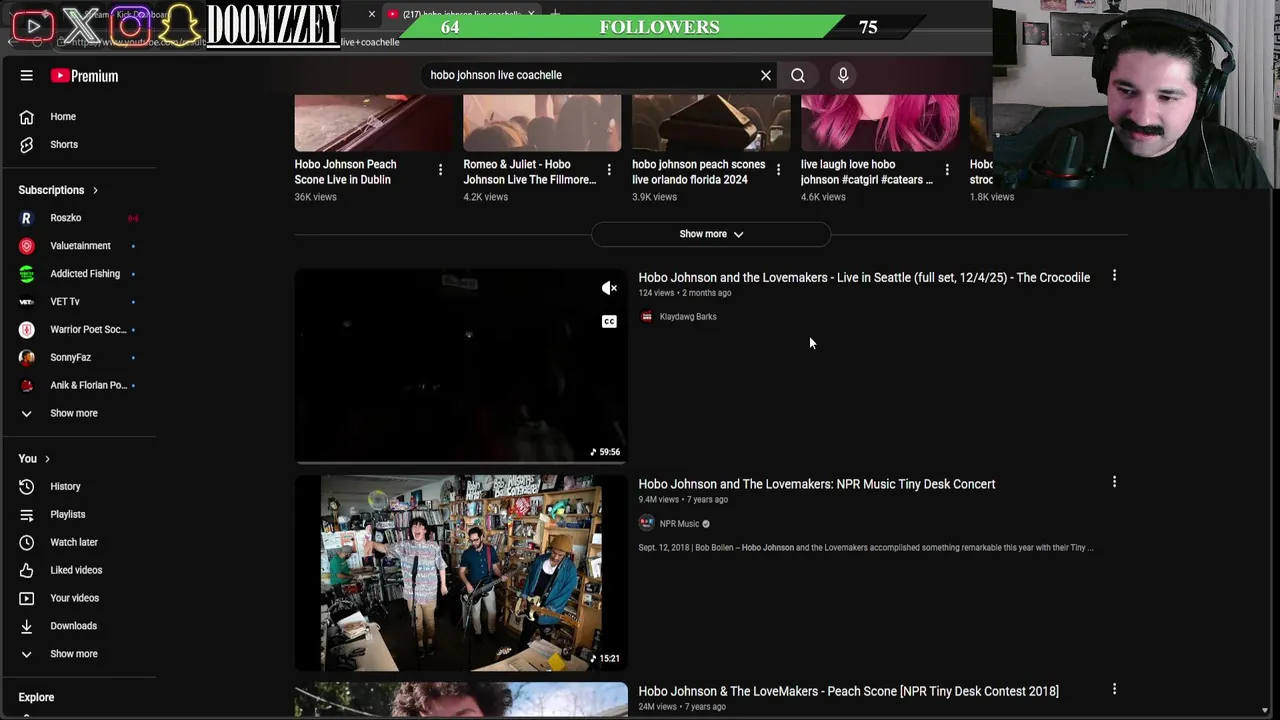Open Peach Scone NPR Tiny Desk Contest title
The image size is (1280, 720).
(848, 691)
